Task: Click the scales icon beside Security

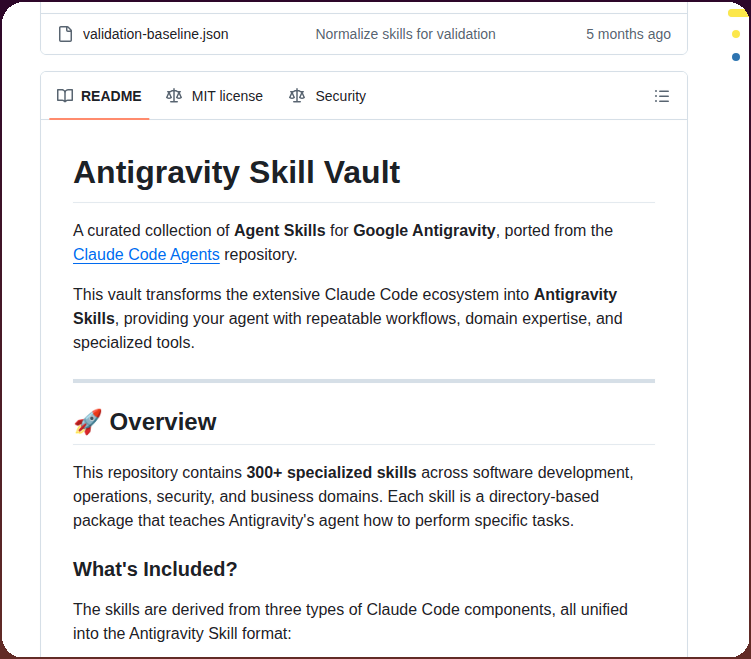Action: point(297,96)
